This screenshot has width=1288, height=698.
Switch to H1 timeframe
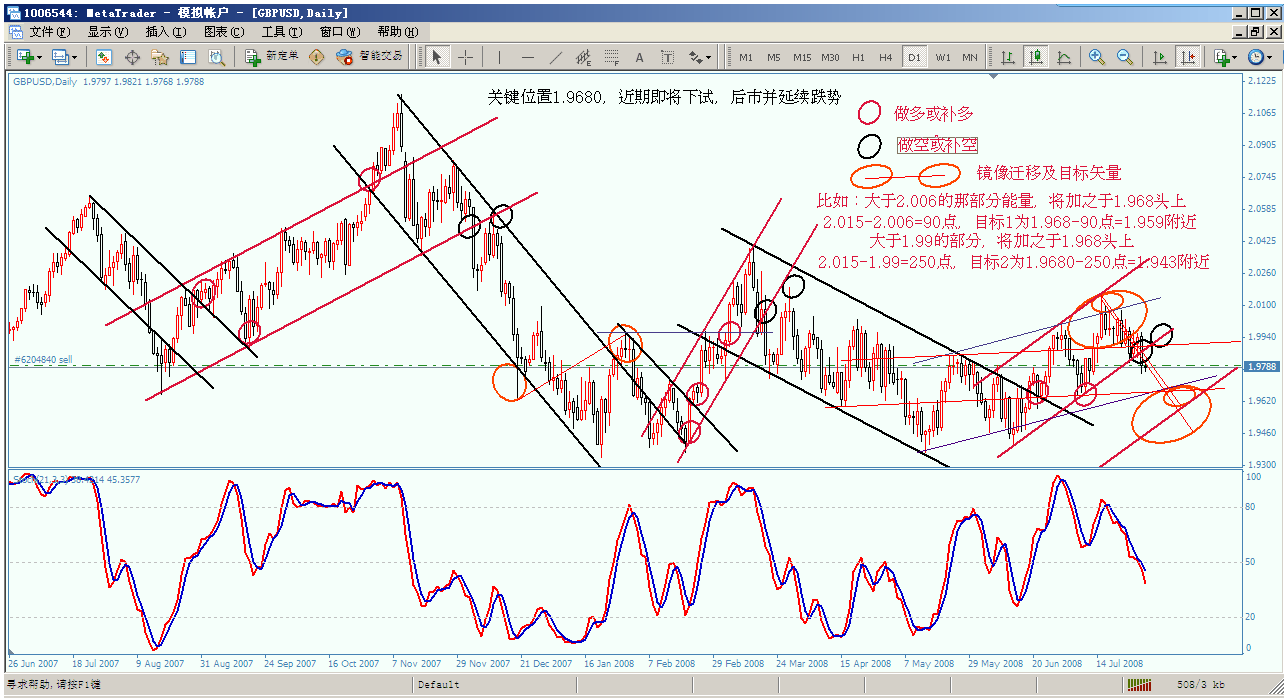click(858, 57)
